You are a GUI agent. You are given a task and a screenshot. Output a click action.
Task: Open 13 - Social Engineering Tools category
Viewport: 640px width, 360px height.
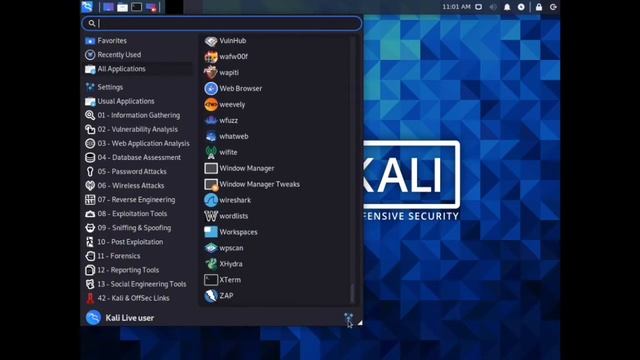point(138,284)
